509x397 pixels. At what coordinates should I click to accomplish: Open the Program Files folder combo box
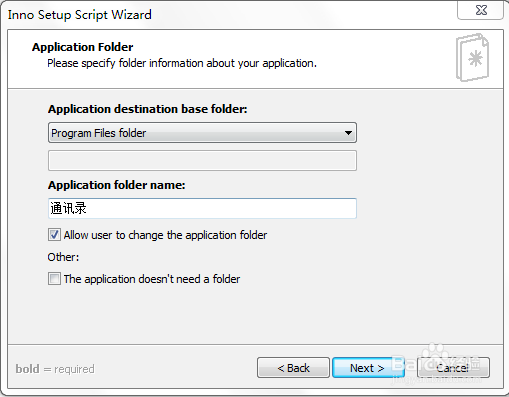[x=202, y=133]
